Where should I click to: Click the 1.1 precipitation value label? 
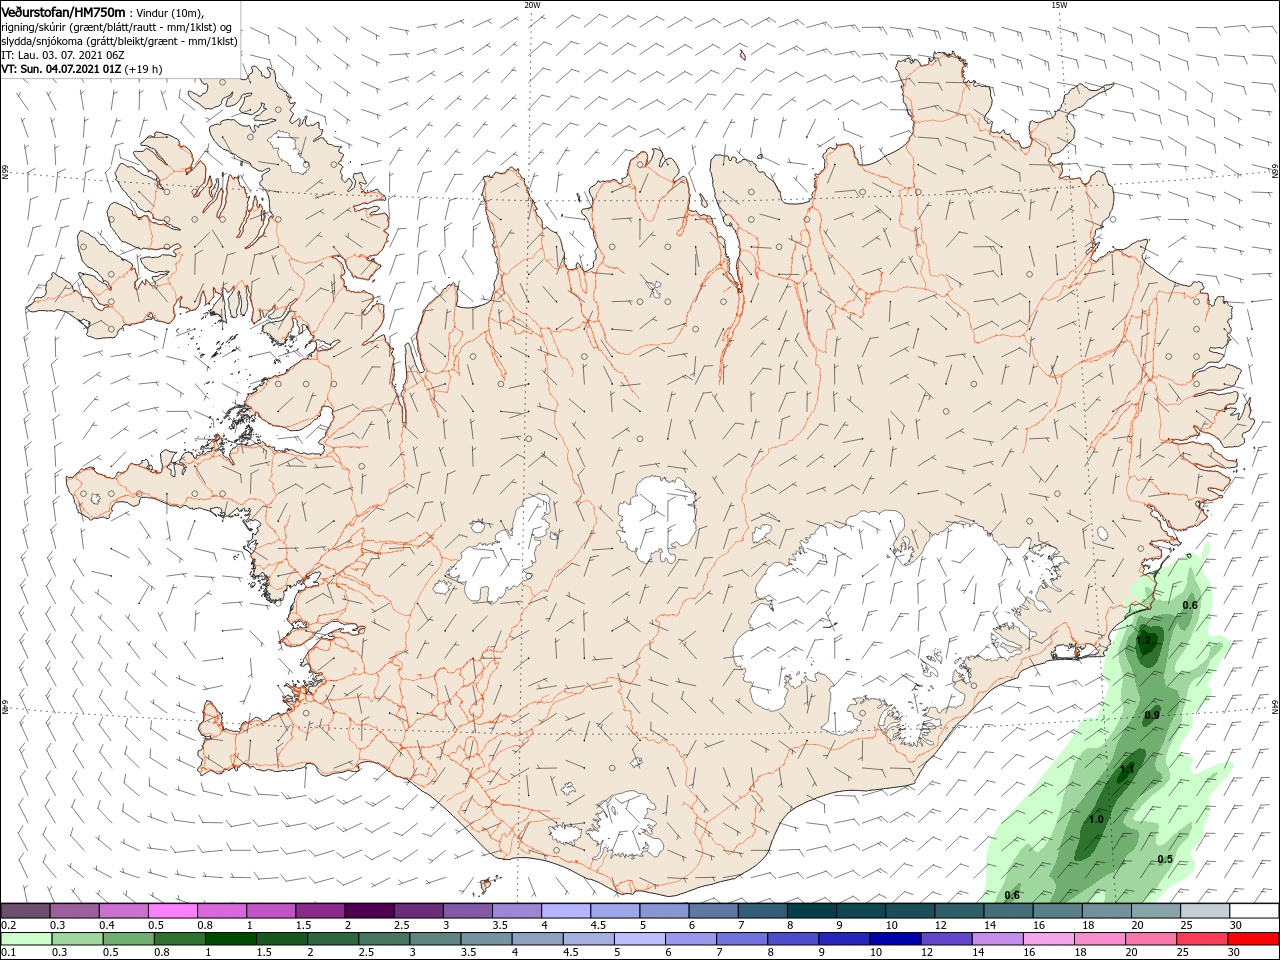click(1127, 769)
